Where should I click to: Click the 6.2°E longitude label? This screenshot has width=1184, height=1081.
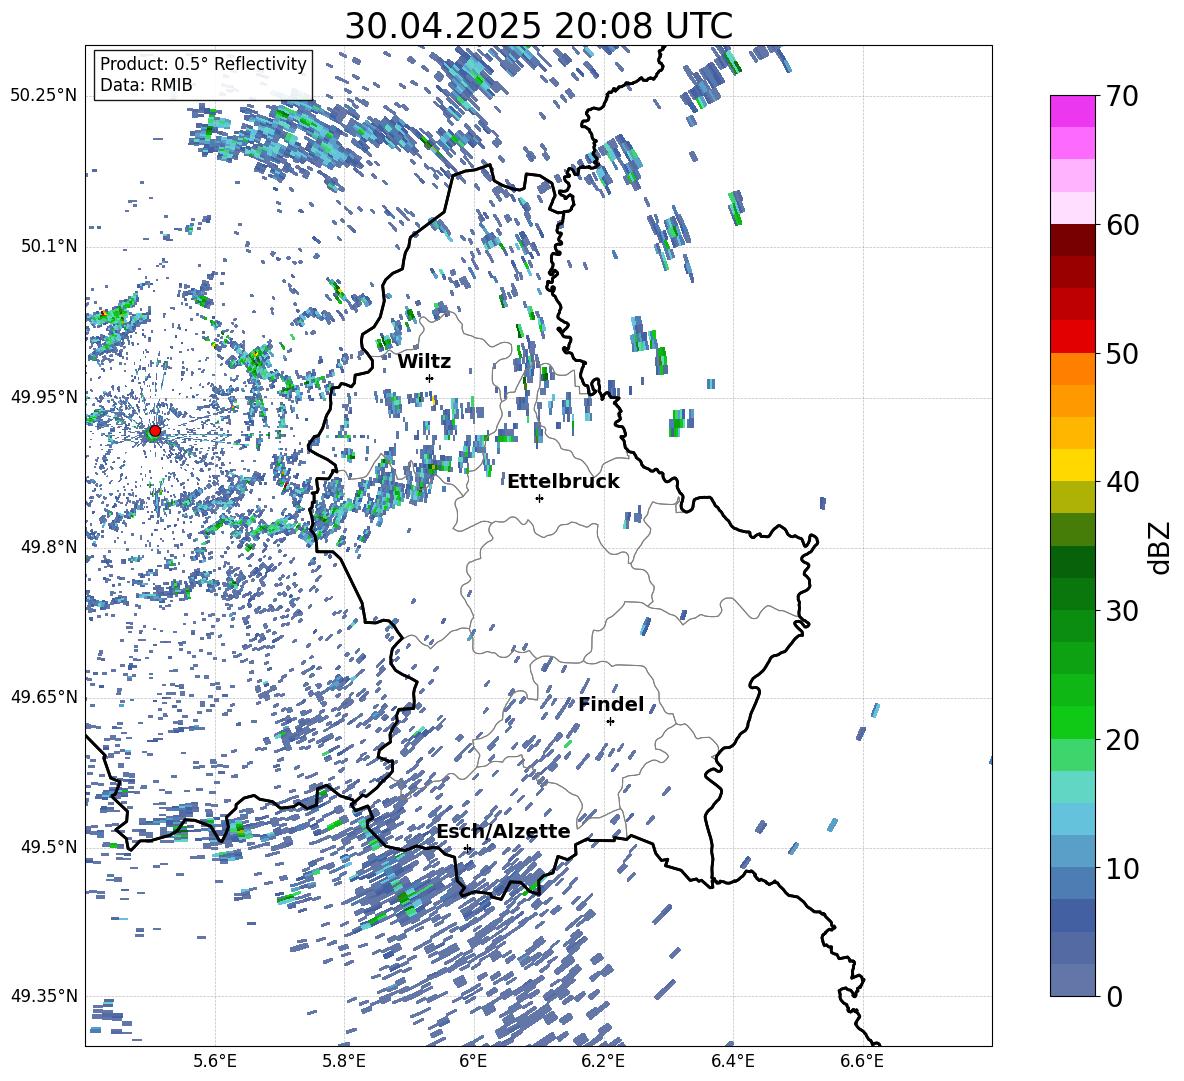[603, 1061]
